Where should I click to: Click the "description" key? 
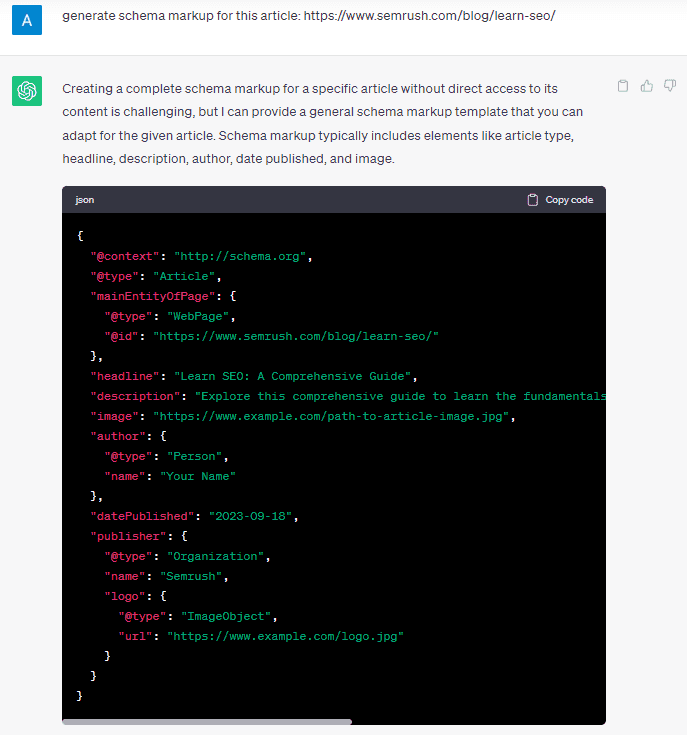point(135,397)
